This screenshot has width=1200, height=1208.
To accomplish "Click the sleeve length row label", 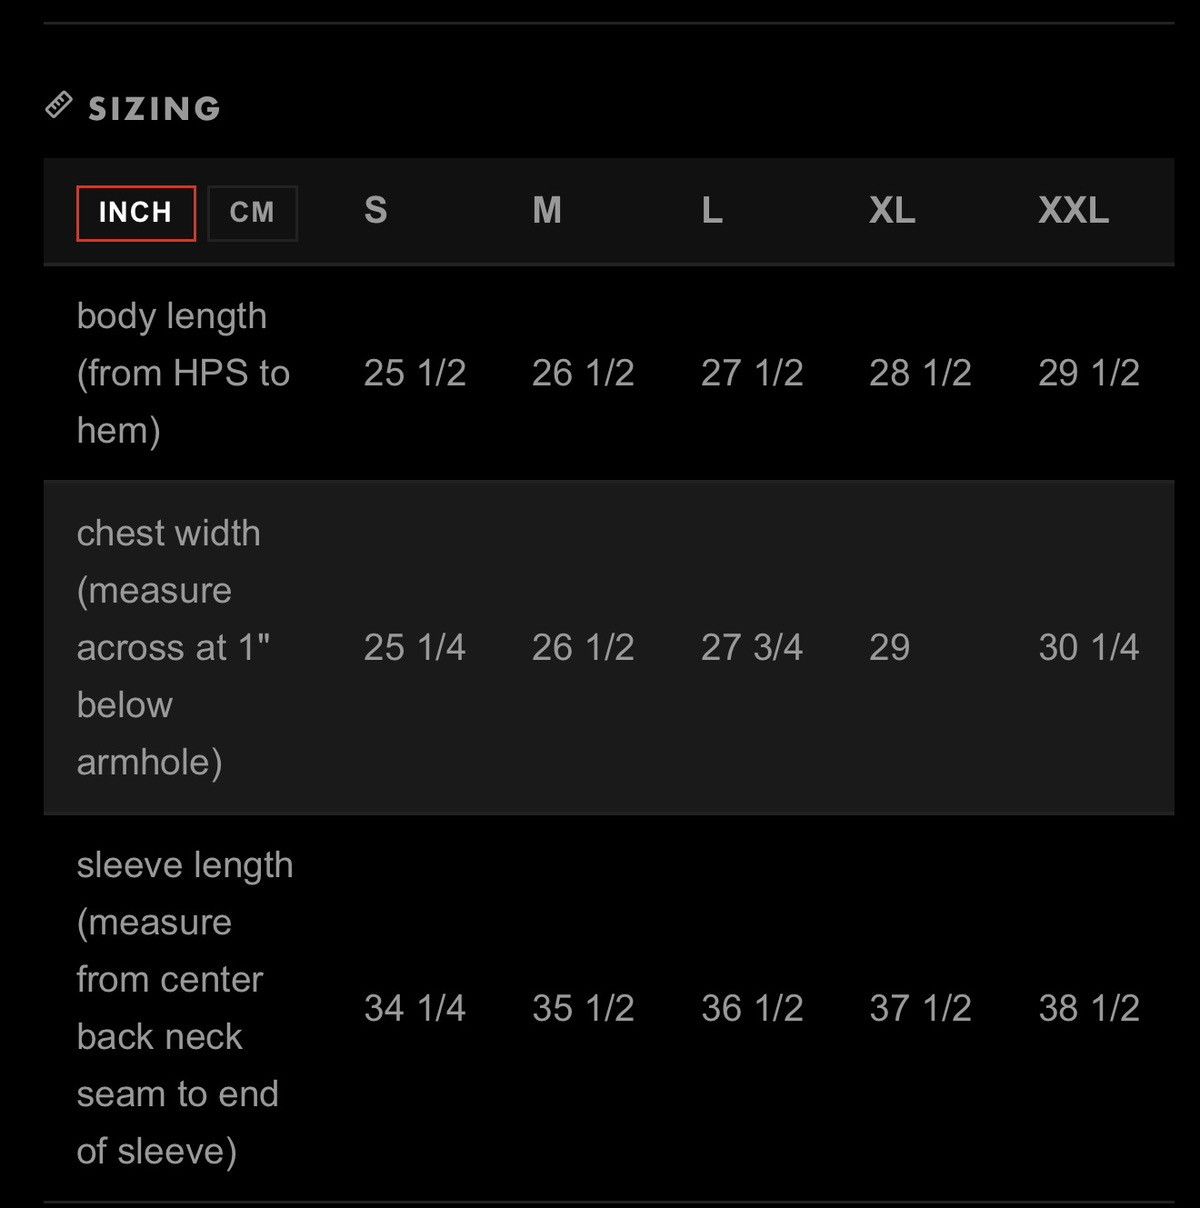I will (x=185, y=1008).
